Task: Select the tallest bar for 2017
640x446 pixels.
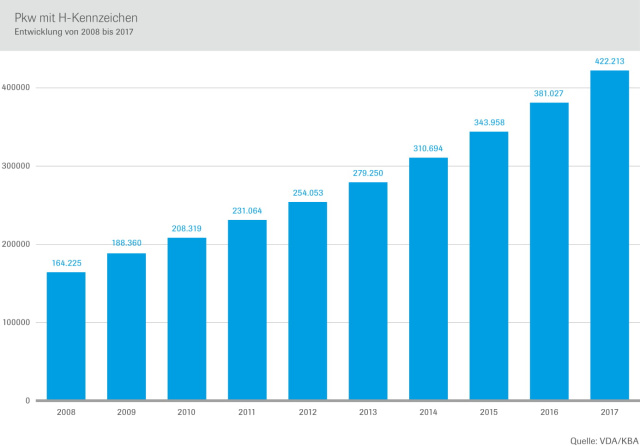Action: [609, 235]
